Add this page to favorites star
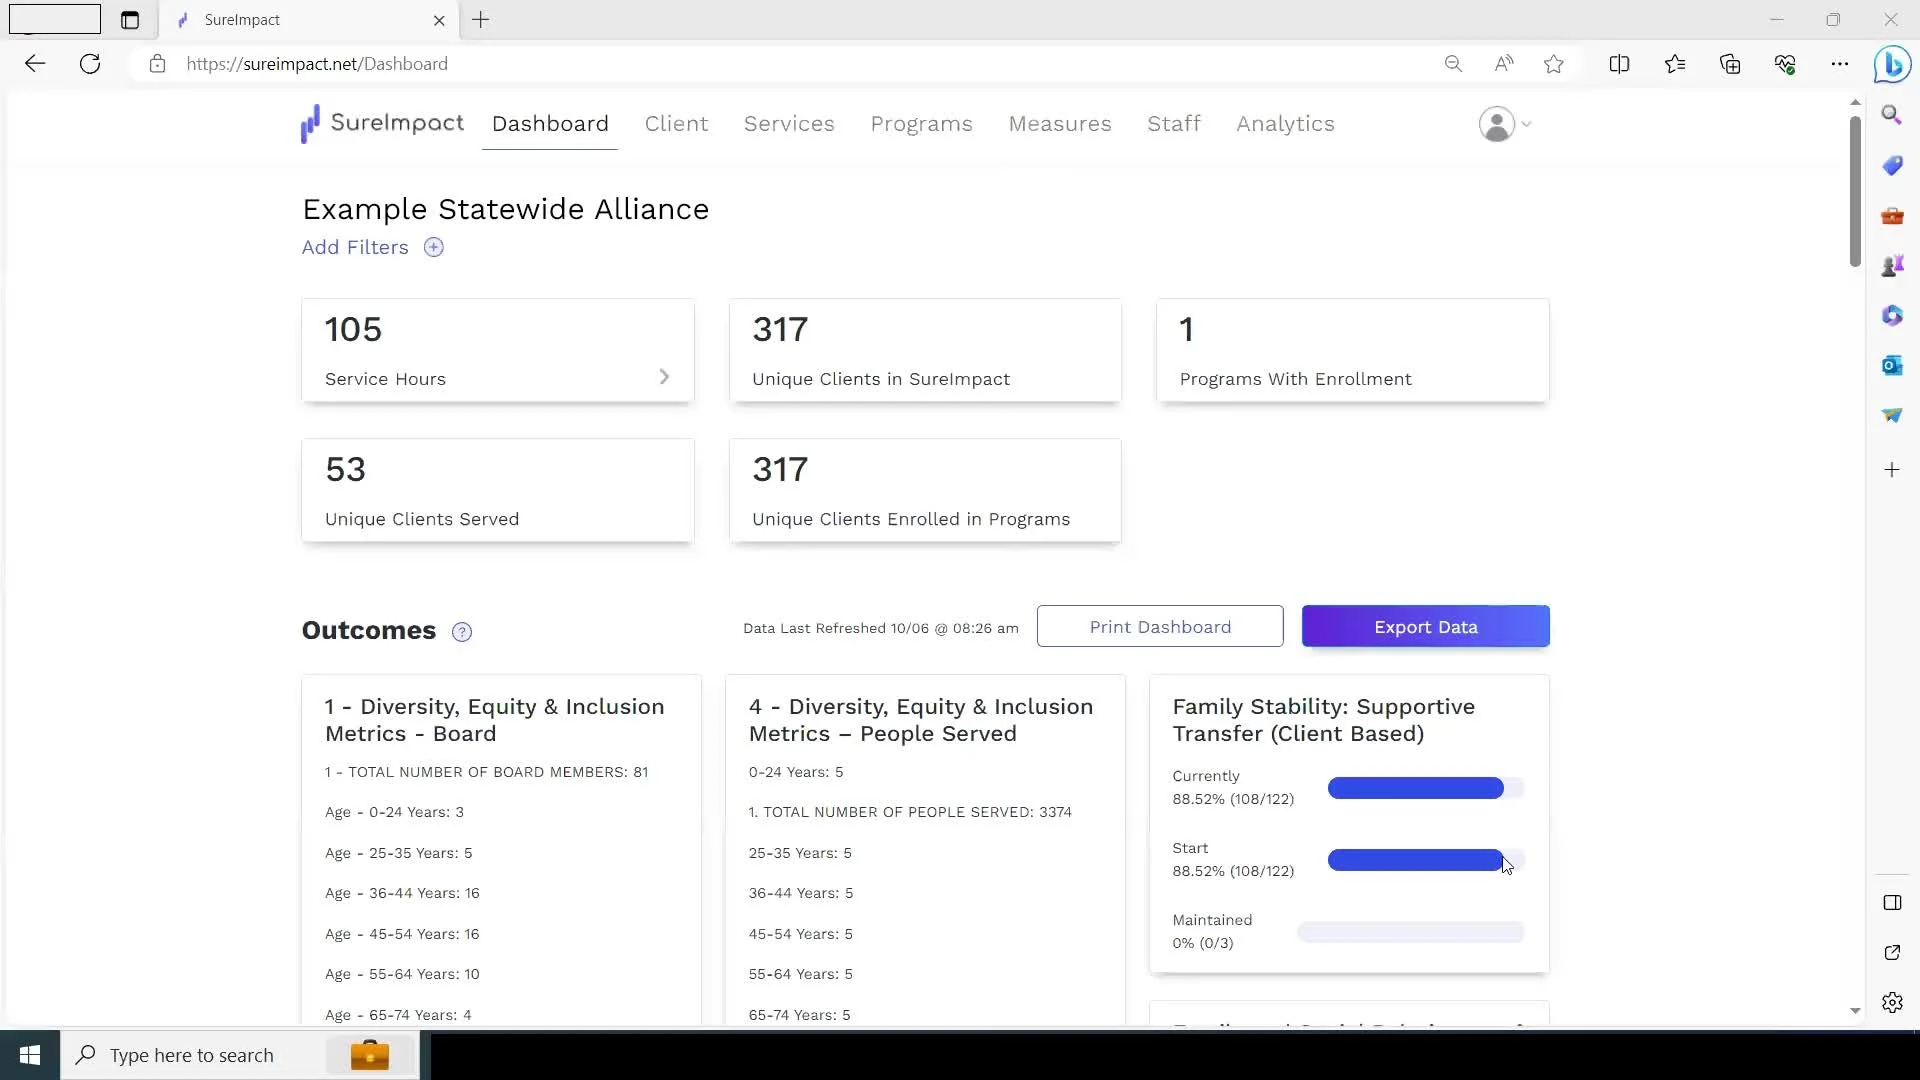1920x1080 pixels. tap(1554, 64)
